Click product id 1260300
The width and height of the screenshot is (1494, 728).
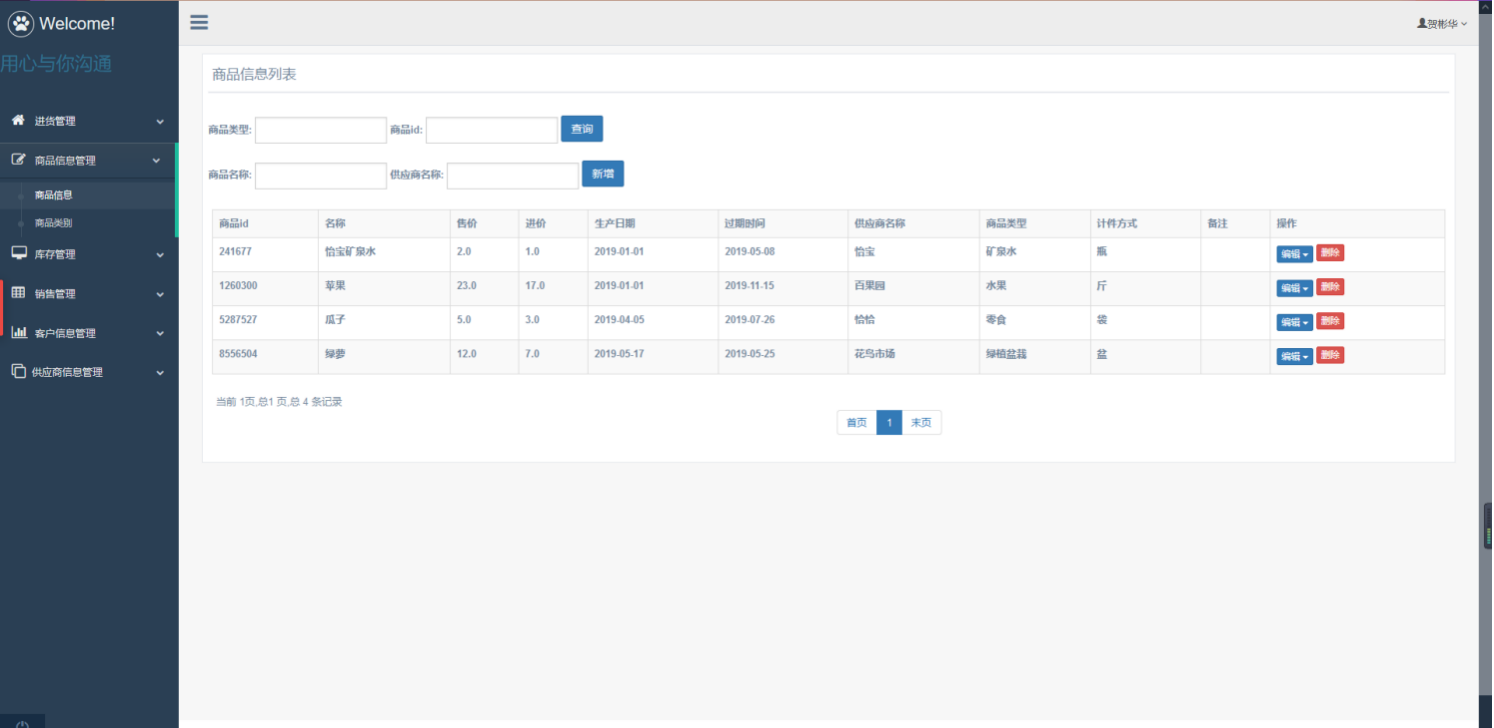click(238, 286)
